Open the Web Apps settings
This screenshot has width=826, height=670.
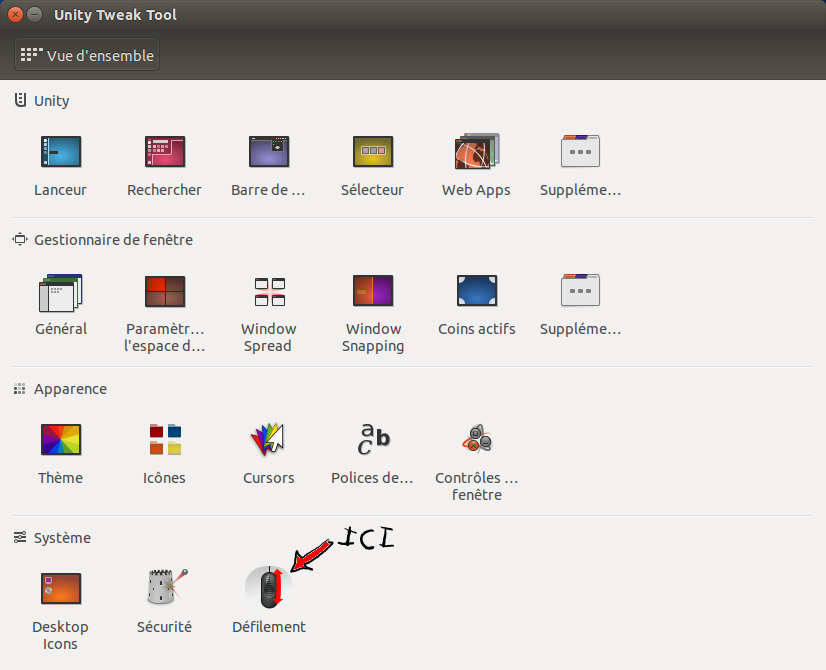tap(476, 164)
